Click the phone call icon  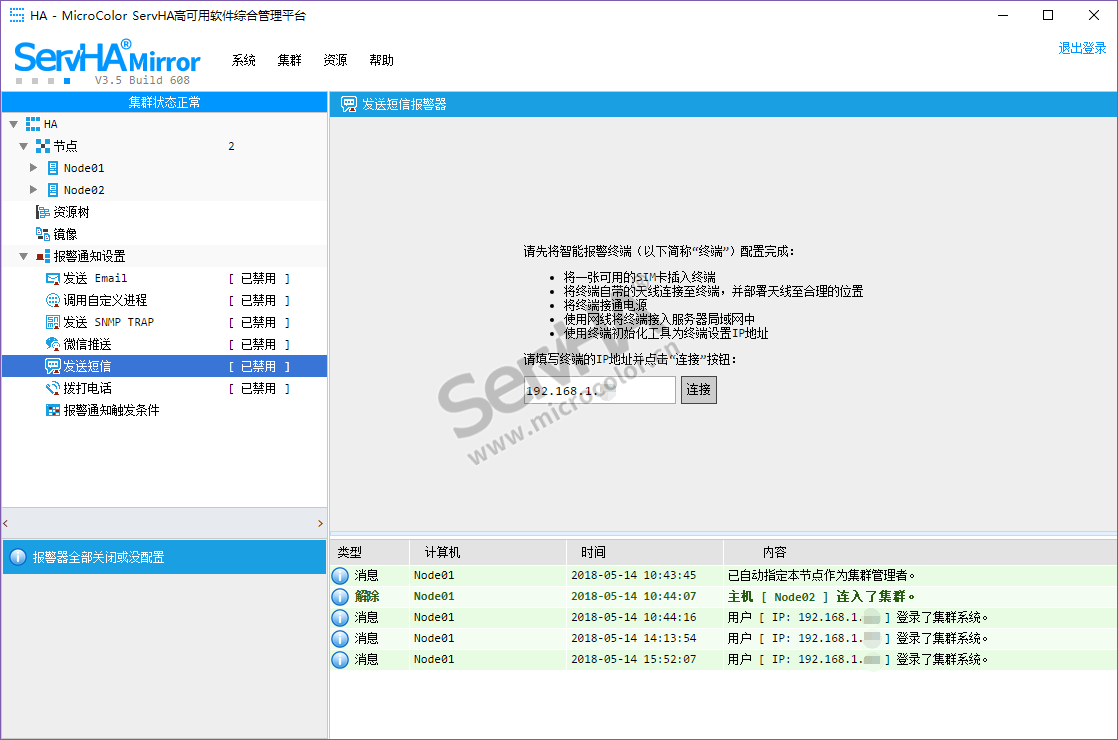tap(53, 388)
